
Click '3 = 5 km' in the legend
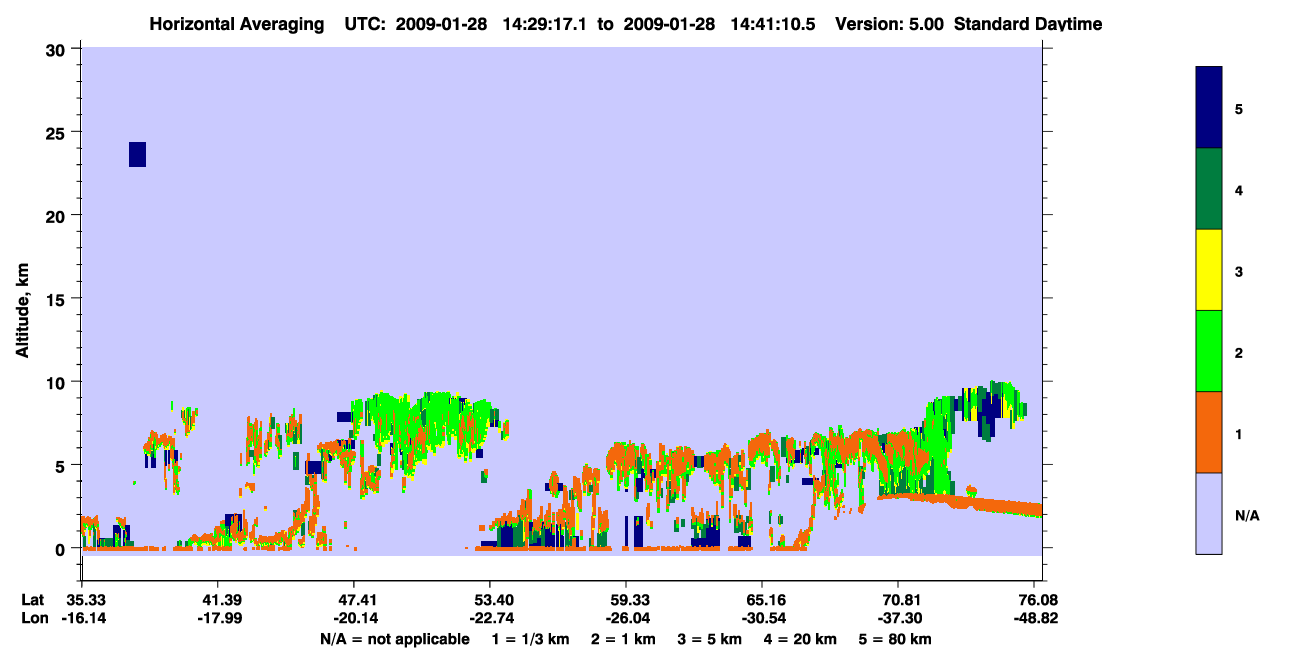[x=710, y=639]
